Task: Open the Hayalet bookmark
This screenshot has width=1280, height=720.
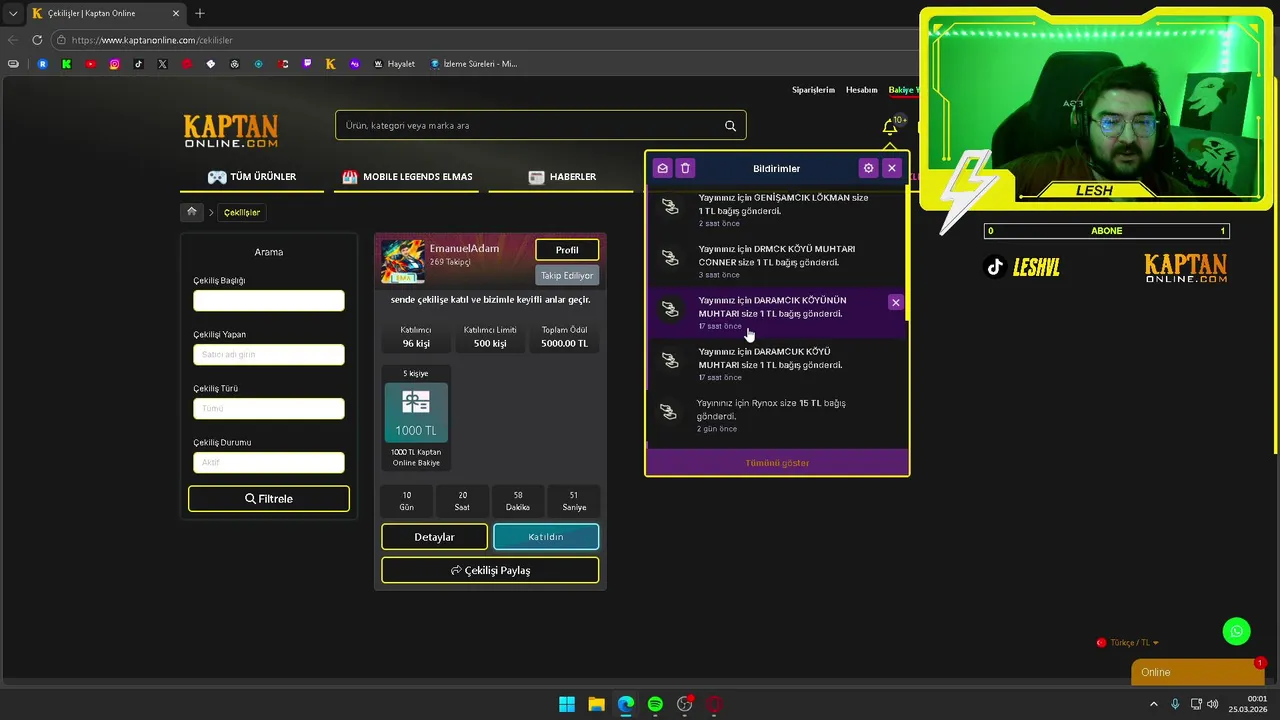Action: coord(394,64)
